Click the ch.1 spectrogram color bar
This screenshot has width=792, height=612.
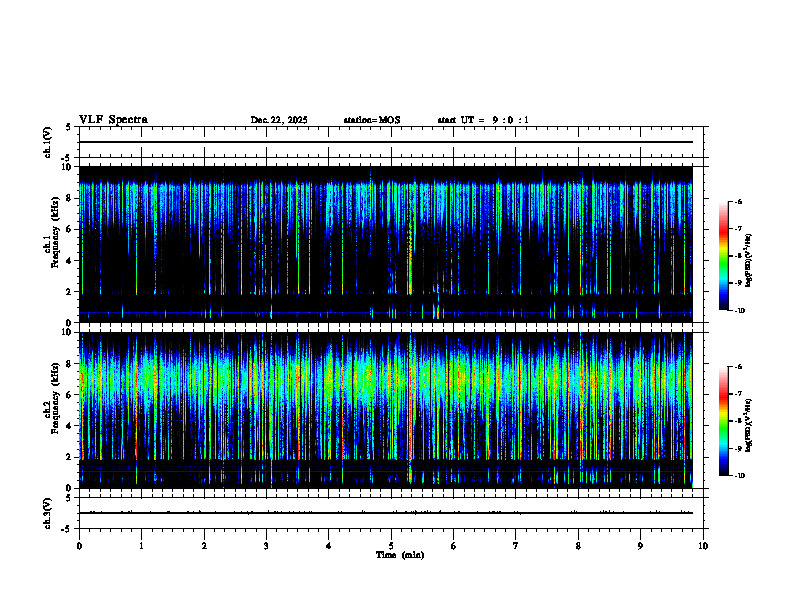pyautogui.click(x=723, y=256)
